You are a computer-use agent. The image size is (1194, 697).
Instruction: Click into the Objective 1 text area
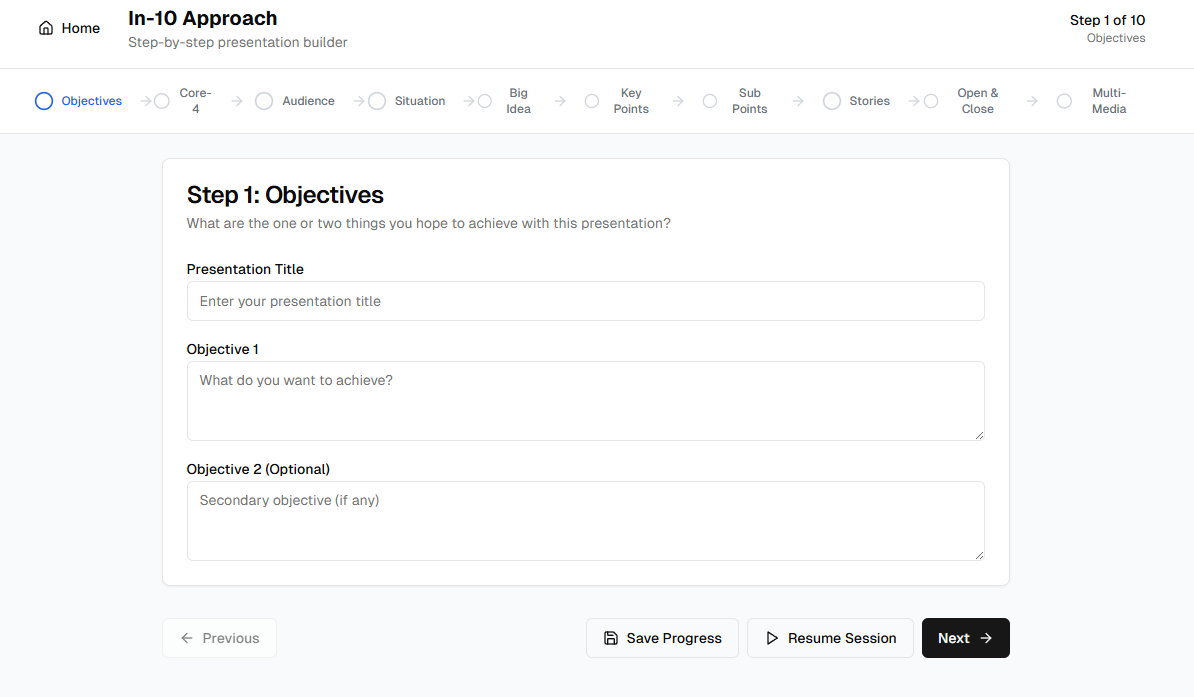[x=586, y=401]
